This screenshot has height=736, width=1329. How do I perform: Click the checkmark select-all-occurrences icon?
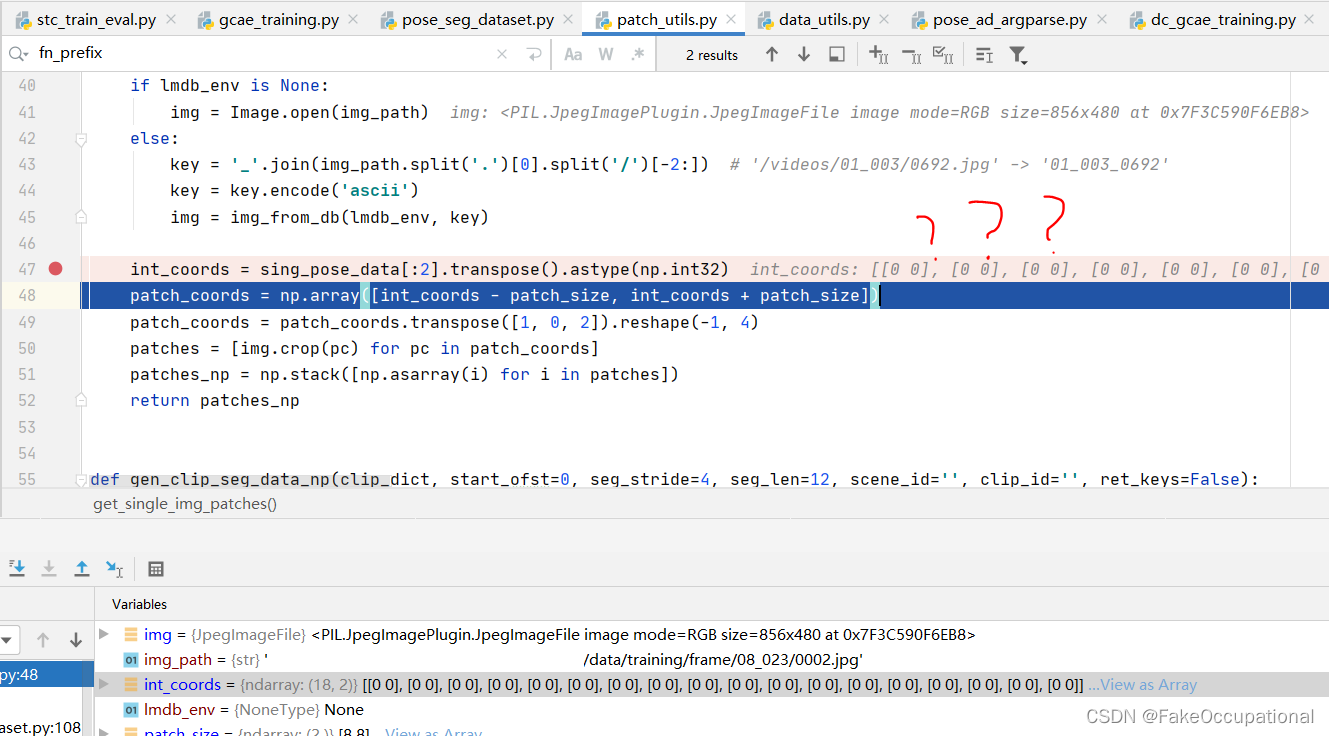[942, 55]
